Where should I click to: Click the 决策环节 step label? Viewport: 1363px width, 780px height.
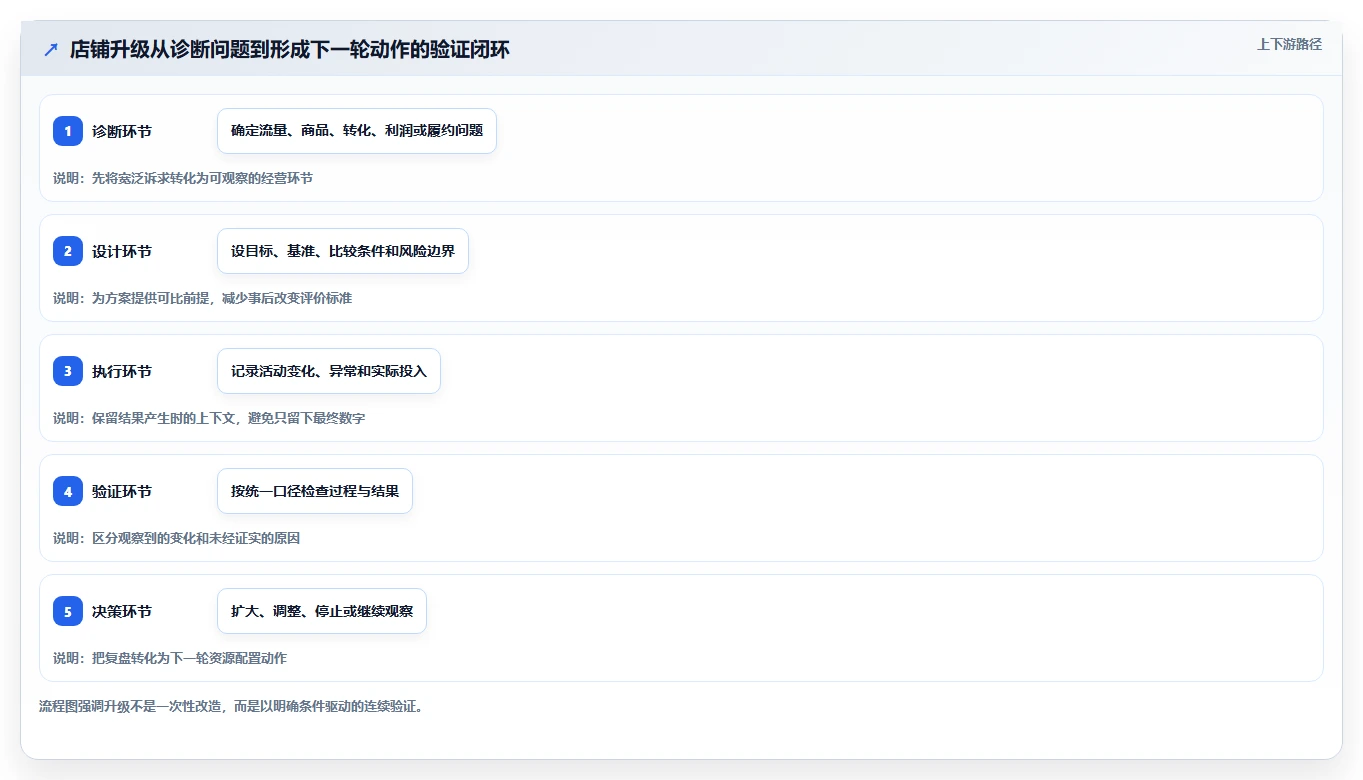122,611
